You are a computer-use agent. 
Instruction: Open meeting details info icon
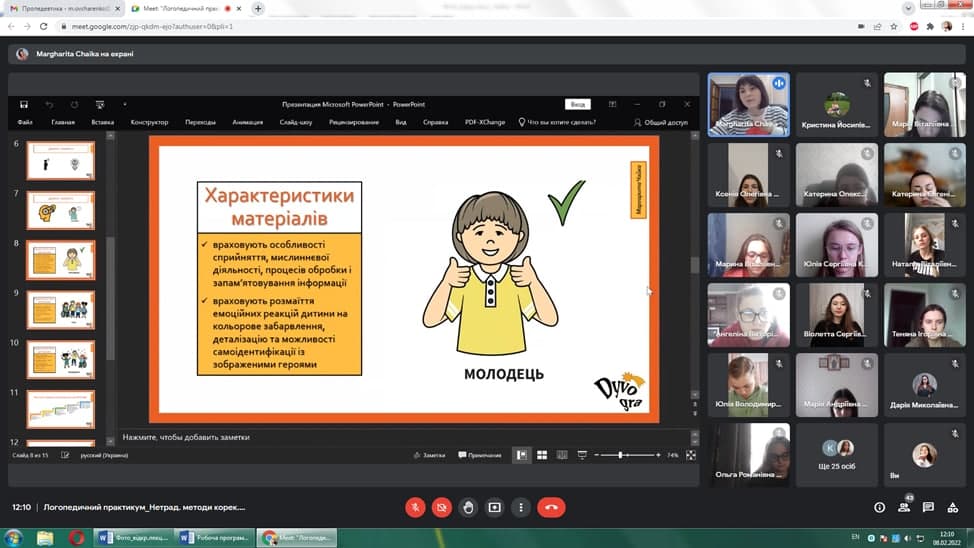click(880, 507)
